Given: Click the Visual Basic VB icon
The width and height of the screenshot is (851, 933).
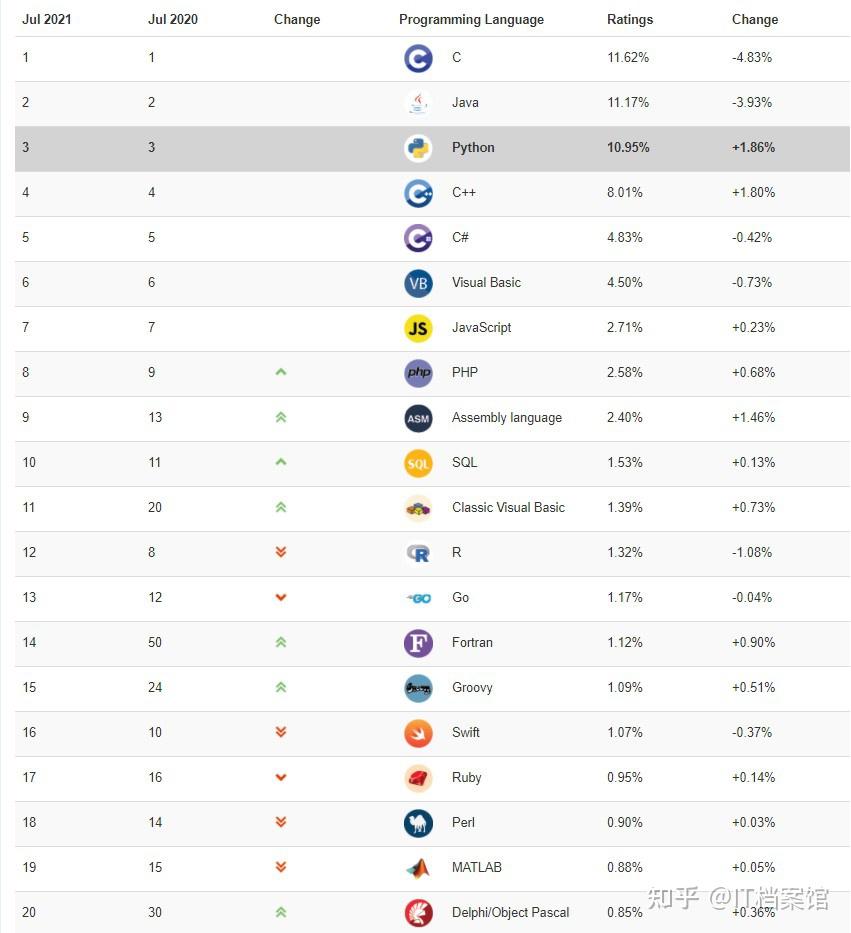Looking at the screenshot, I should (418, 283).
